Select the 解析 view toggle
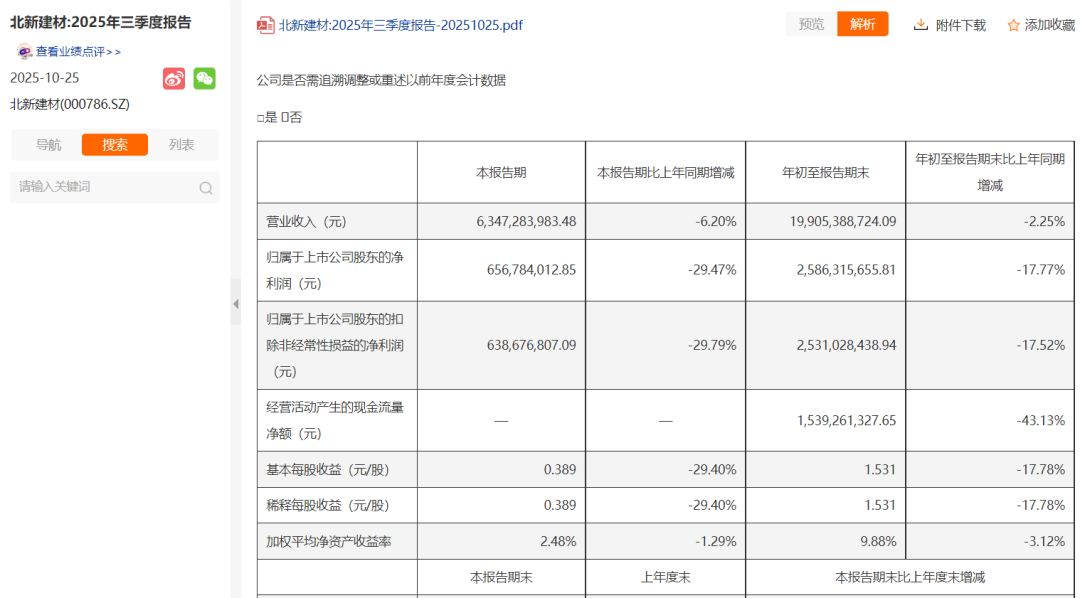This screenshot has width=1080, height=598. coord(863,24)
